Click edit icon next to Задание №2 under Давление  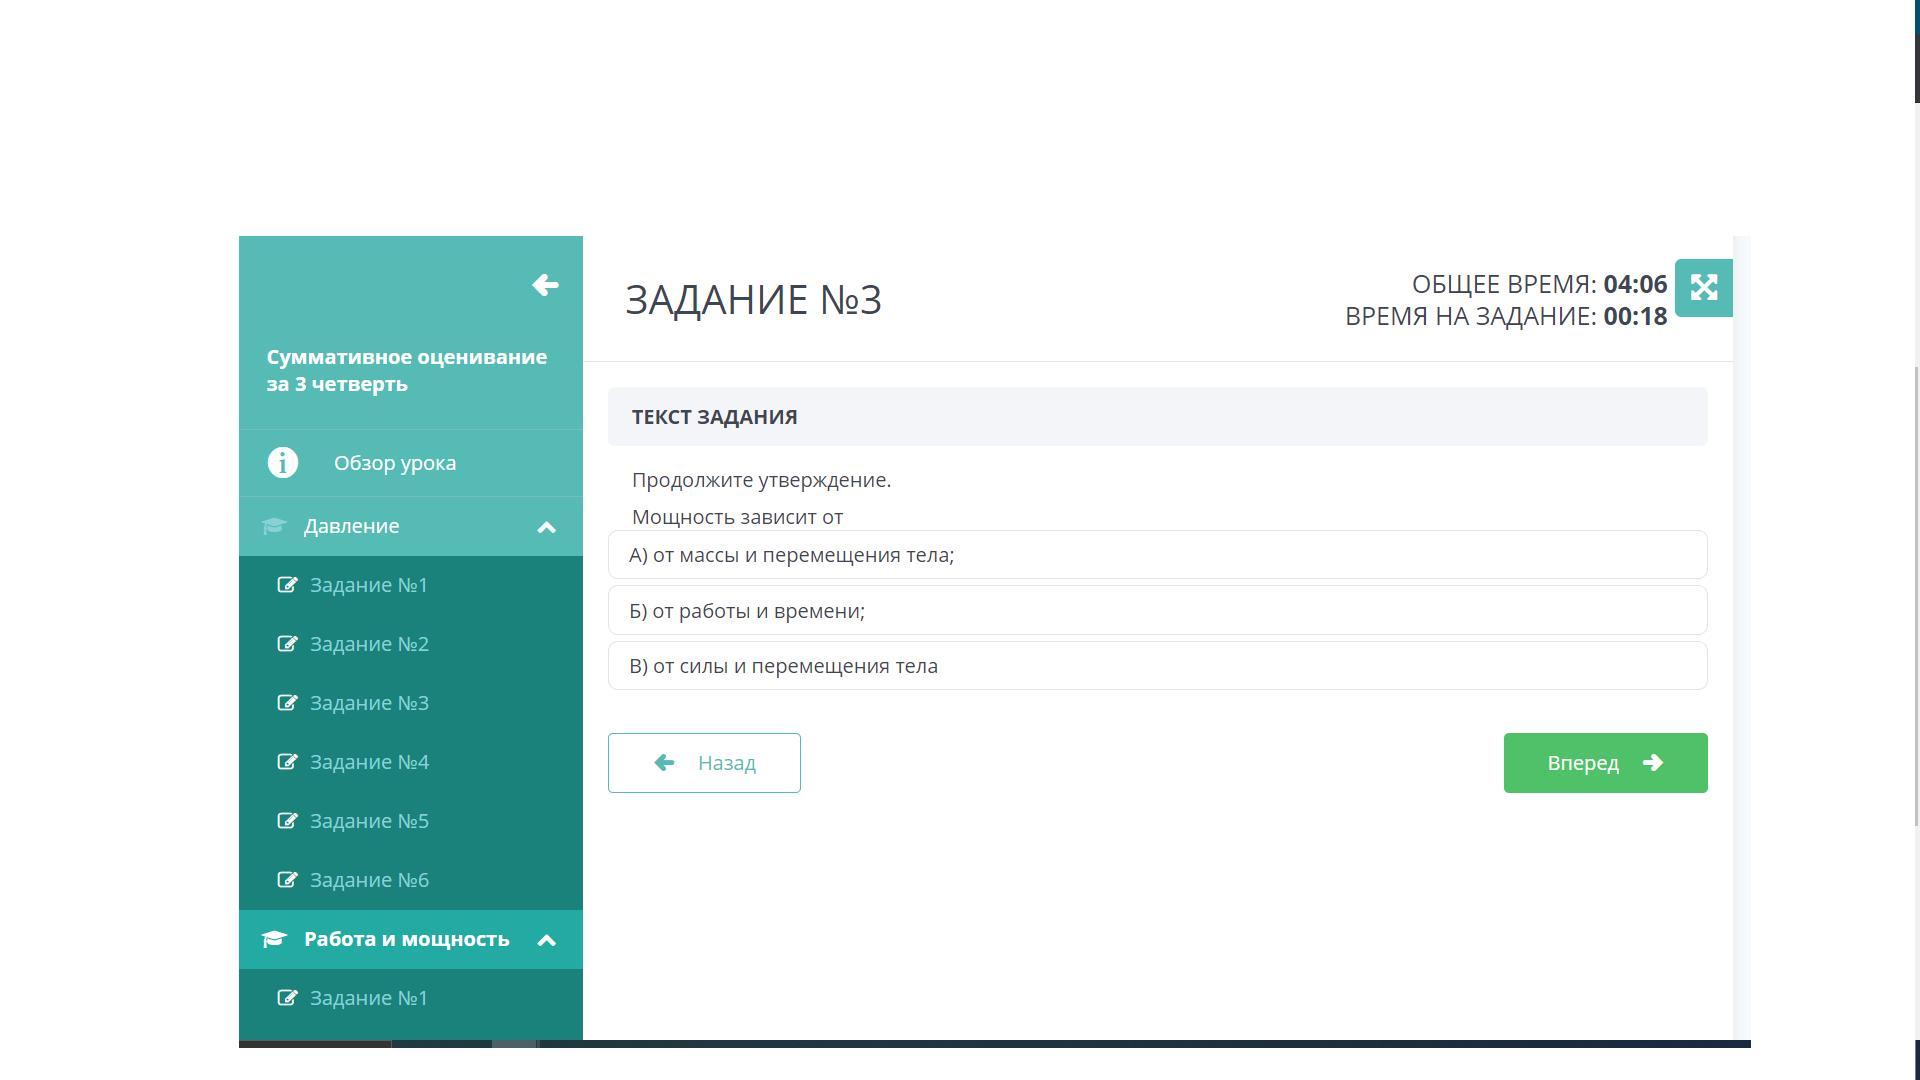coord(287,644)
